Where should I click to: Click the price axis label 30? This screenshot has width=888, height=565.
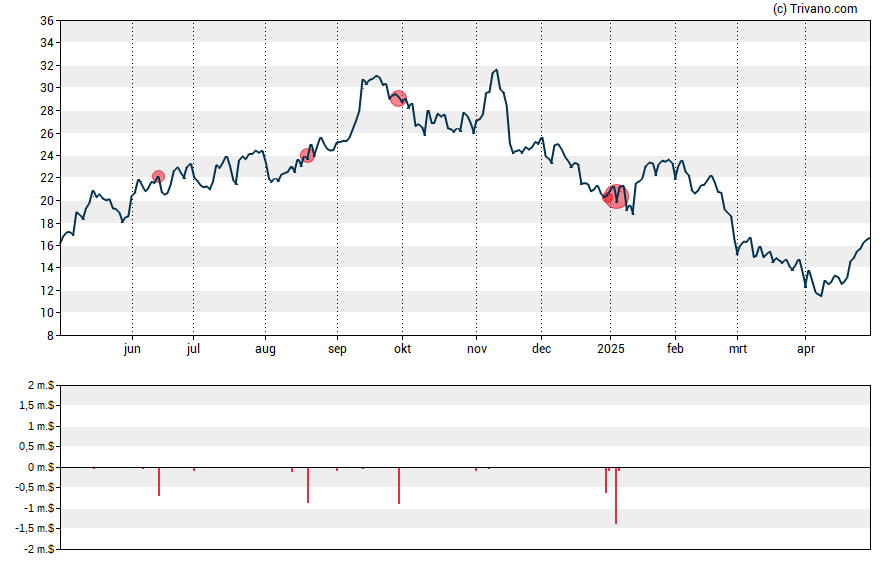pyautogui.click(x=47, y=88)
